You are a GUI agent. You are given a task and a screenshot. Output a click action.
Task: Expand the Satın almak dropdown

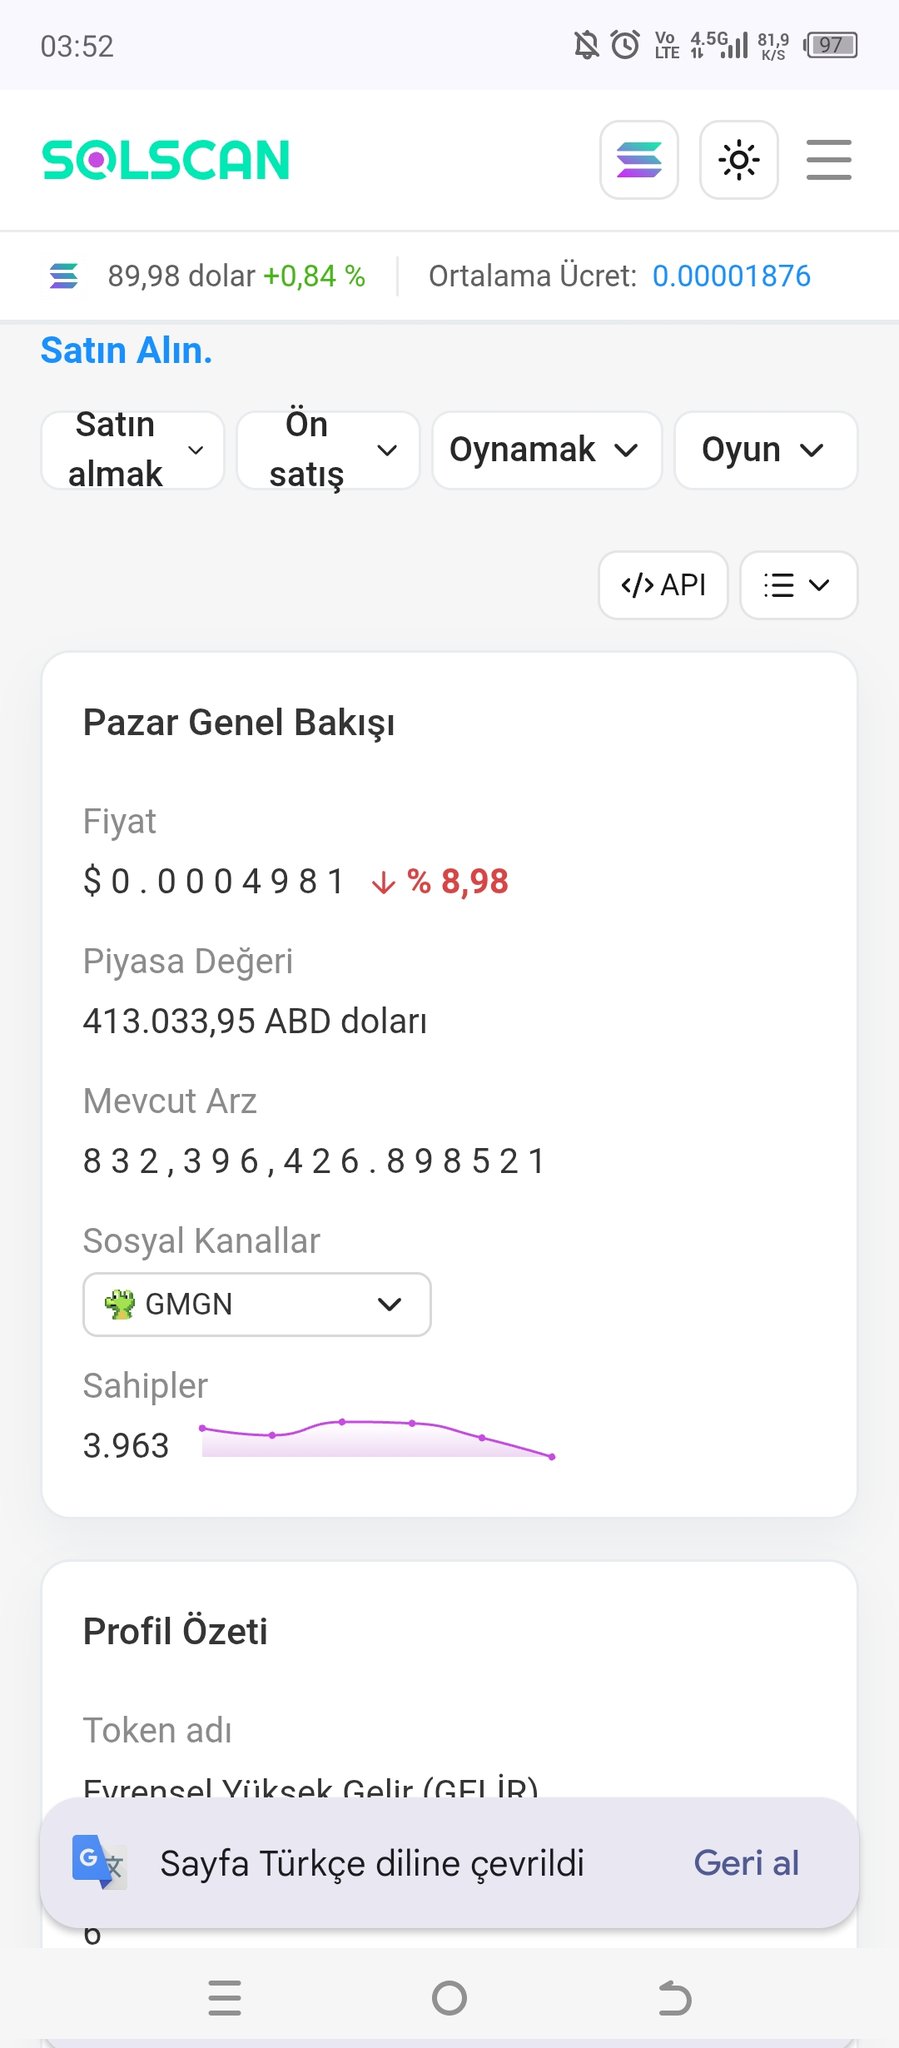tap(133, 450)
